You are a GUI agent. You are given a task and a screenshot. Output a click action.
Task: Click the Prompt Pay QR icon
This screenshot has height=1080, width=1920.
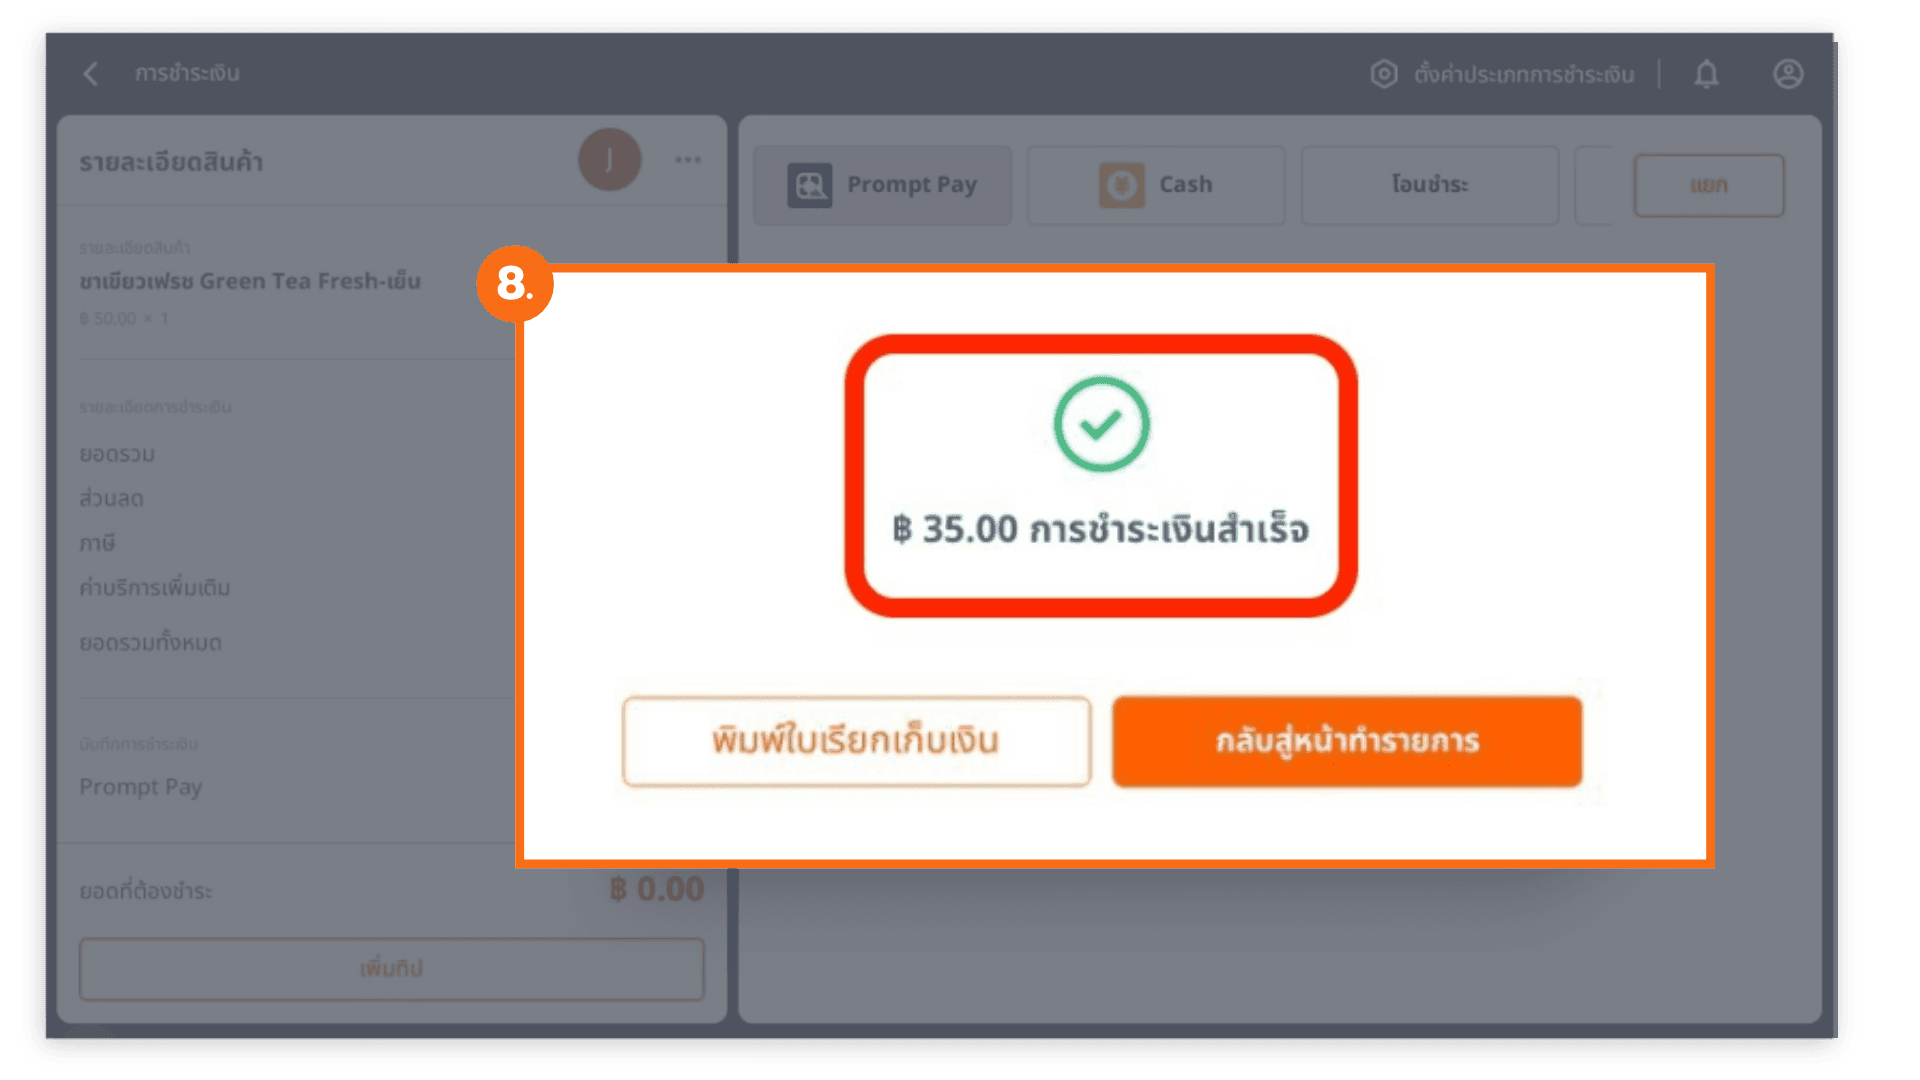tap(809, 185)
